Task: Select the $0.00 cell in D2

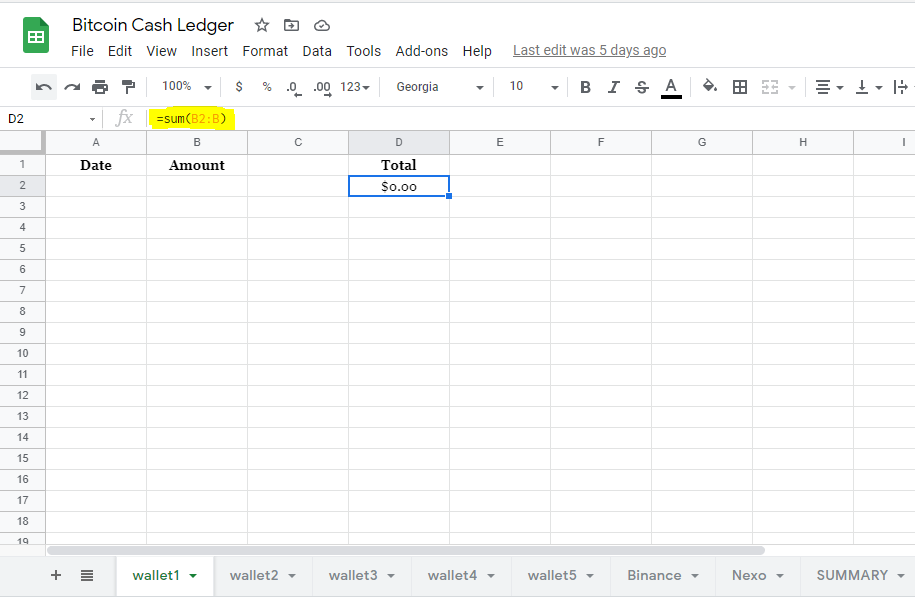Action: 399,186
